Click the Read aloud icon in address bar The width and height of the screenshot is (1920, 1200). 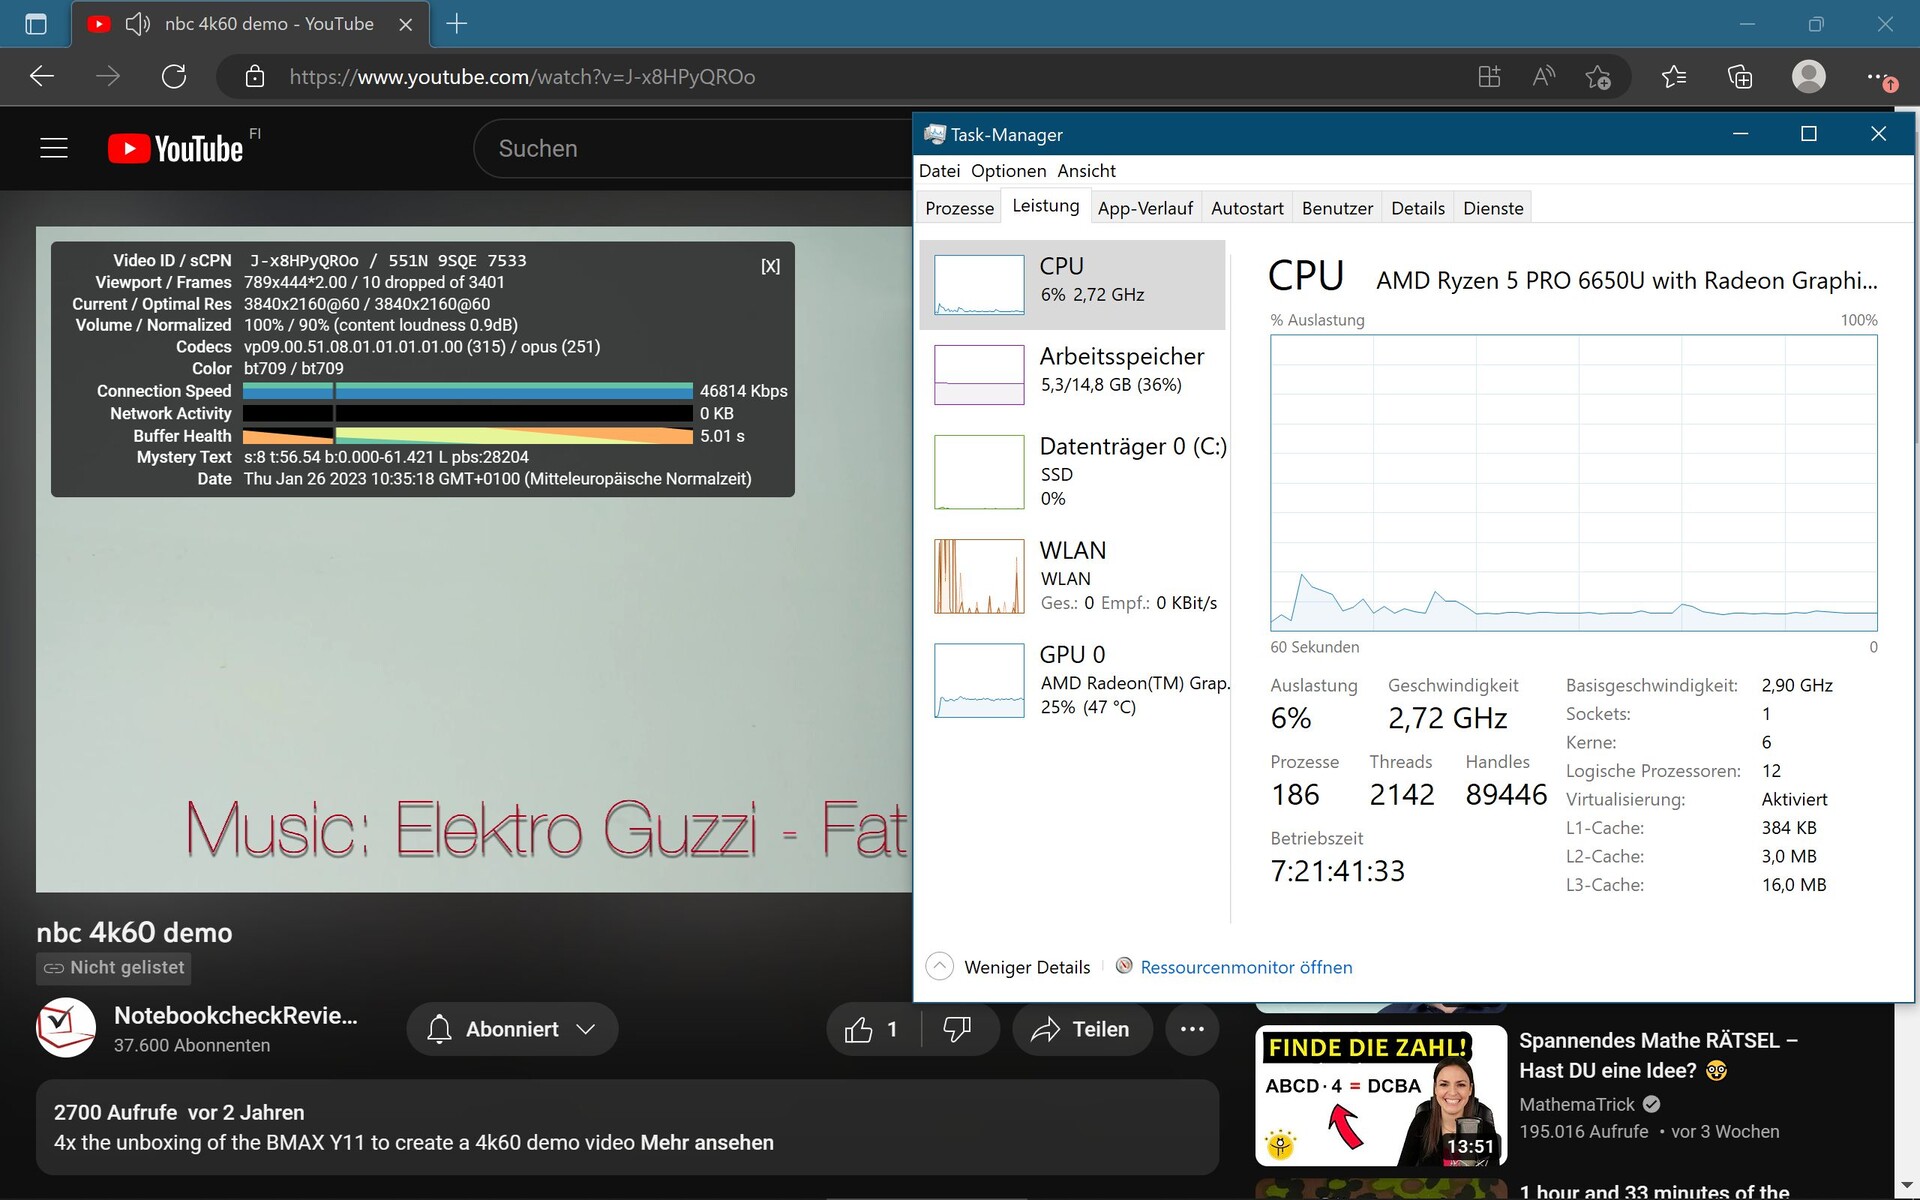coord(1543,77)
